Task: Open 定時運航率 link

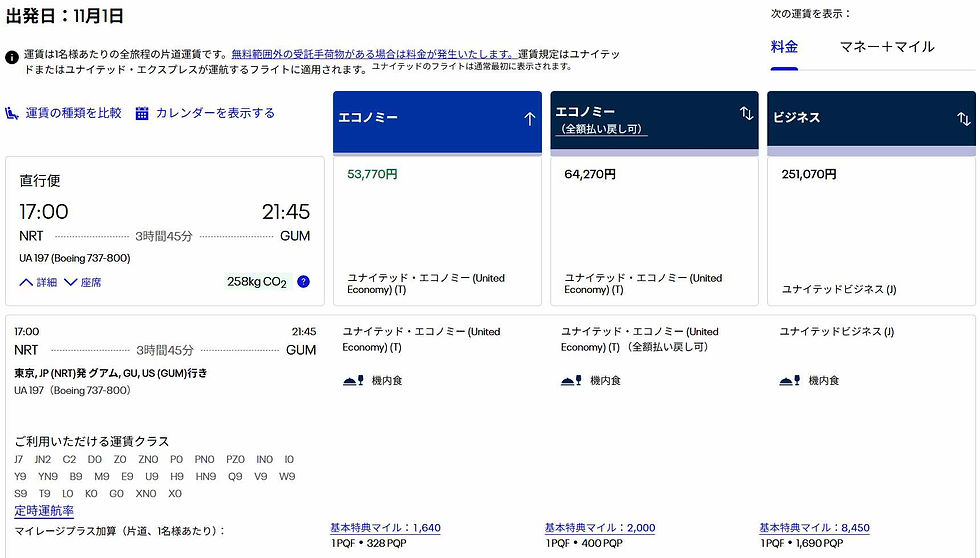Action: pos(44,511)
